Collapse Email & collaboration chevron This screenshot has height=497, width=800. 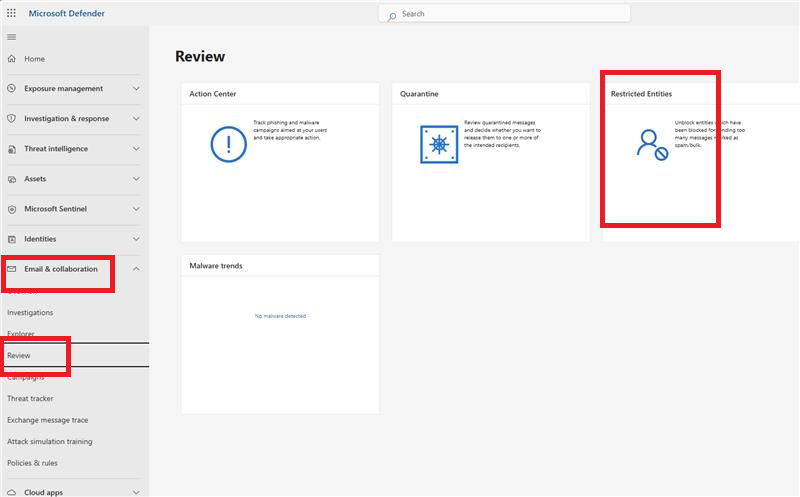(x=136, y=268)
